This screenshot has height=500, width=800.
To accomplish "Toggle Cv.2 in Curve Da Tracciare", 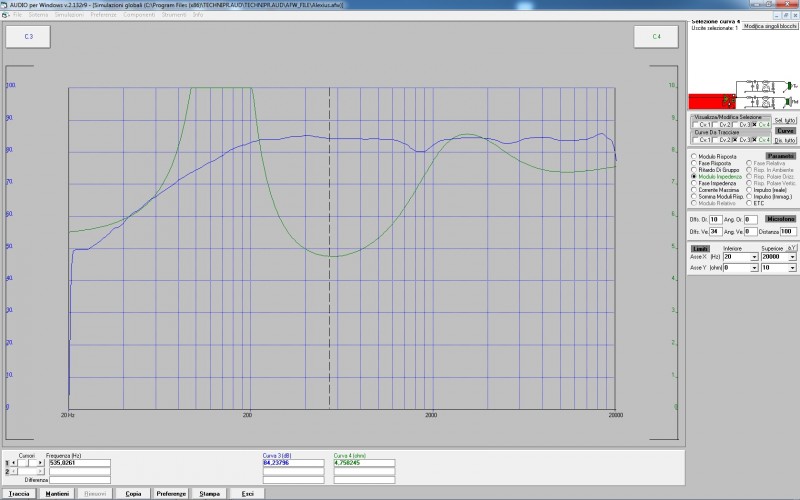I will [722, 140].
